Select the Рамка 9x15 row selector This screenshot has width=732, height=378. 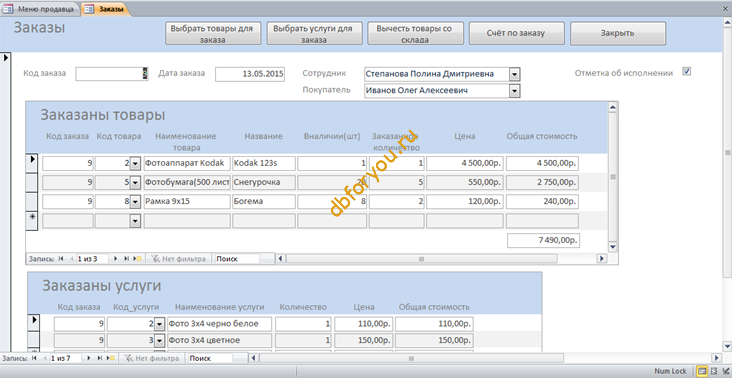32,201
